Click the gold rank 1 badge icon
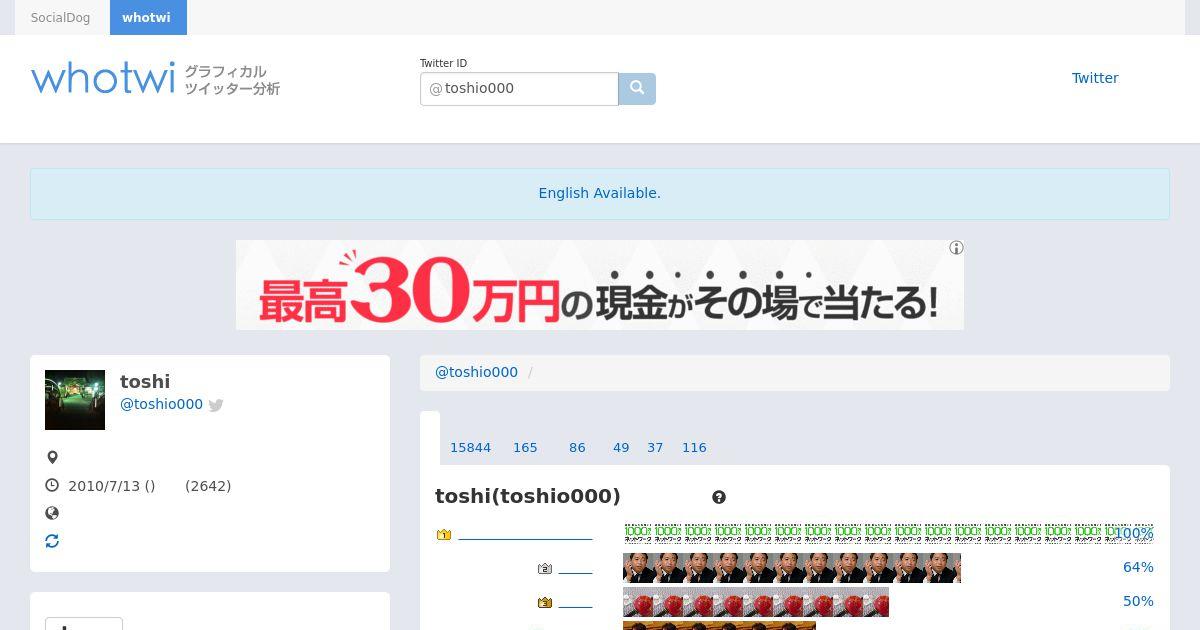The height and width of the screenshot is (630, 1200). click(444, 535)
